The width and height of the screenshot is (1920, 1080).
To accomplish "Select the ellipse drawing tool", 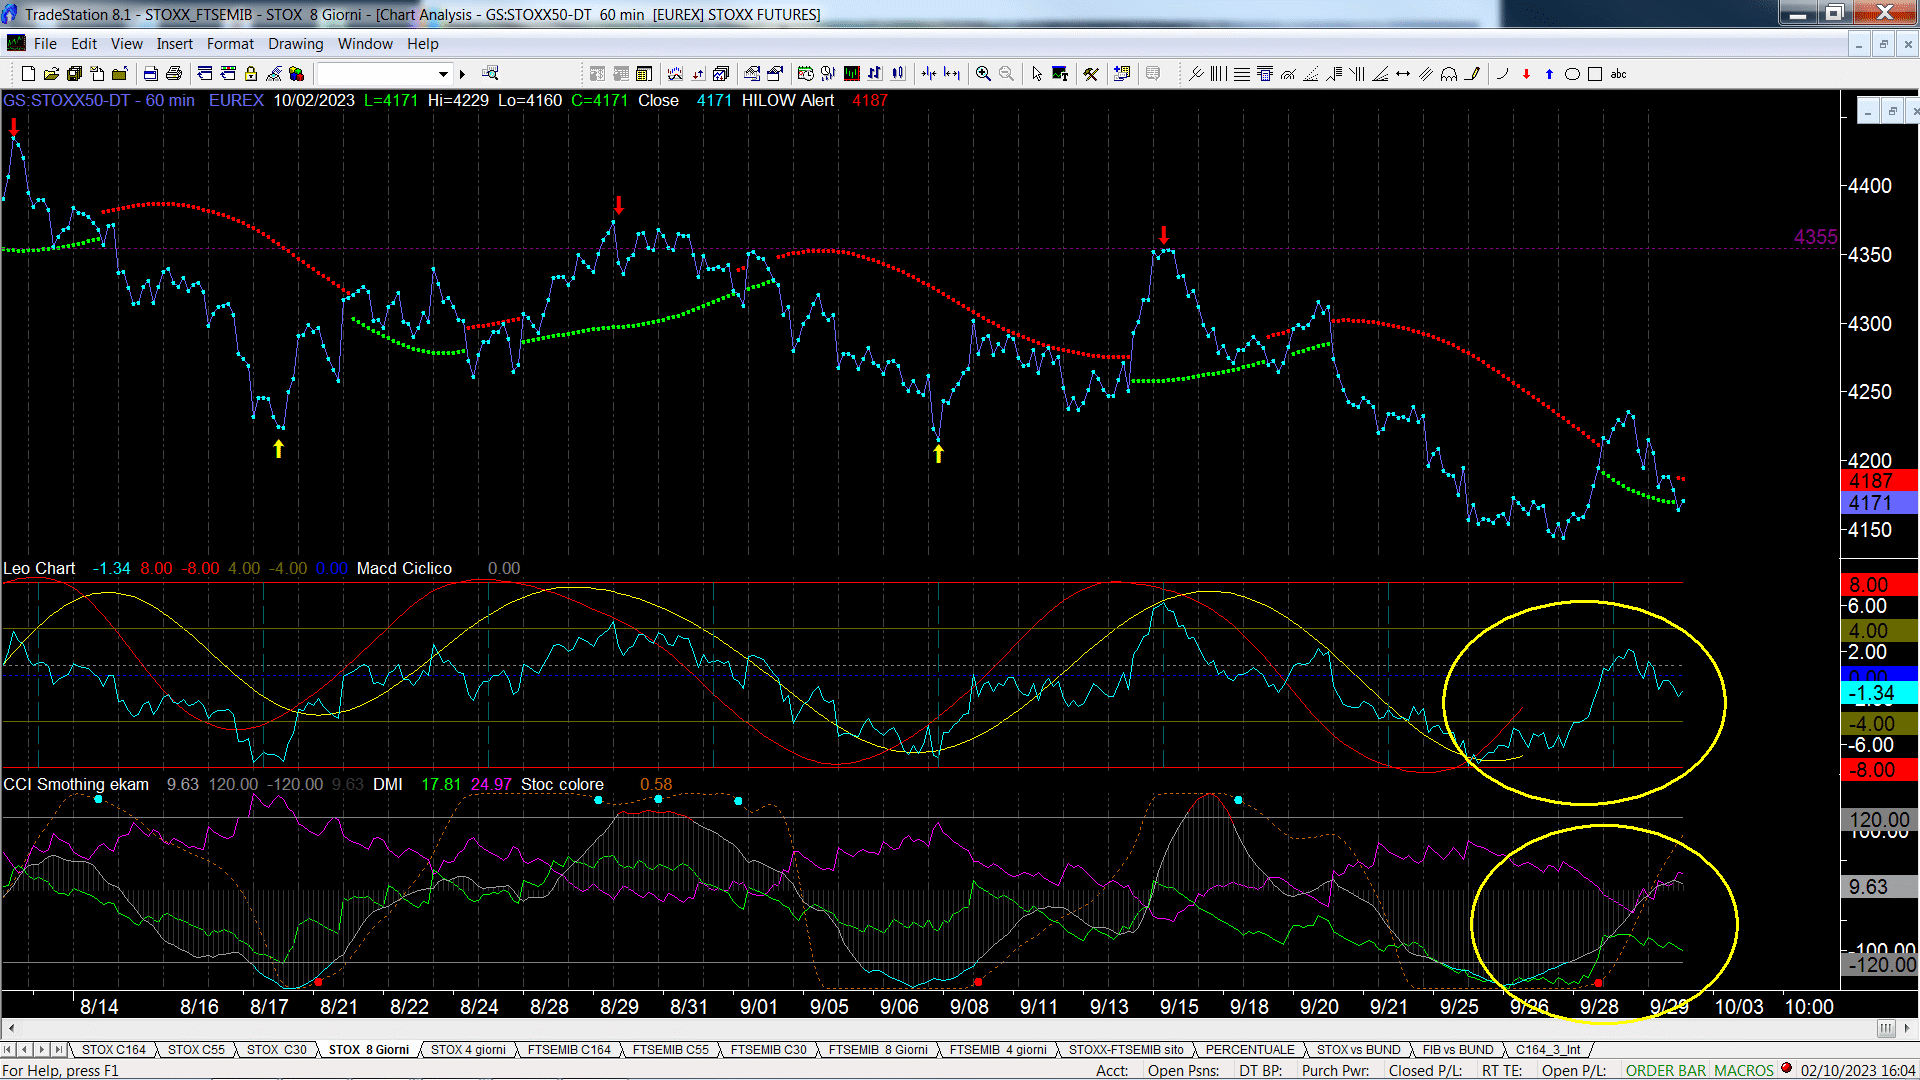I will [x=1572, y=74].
